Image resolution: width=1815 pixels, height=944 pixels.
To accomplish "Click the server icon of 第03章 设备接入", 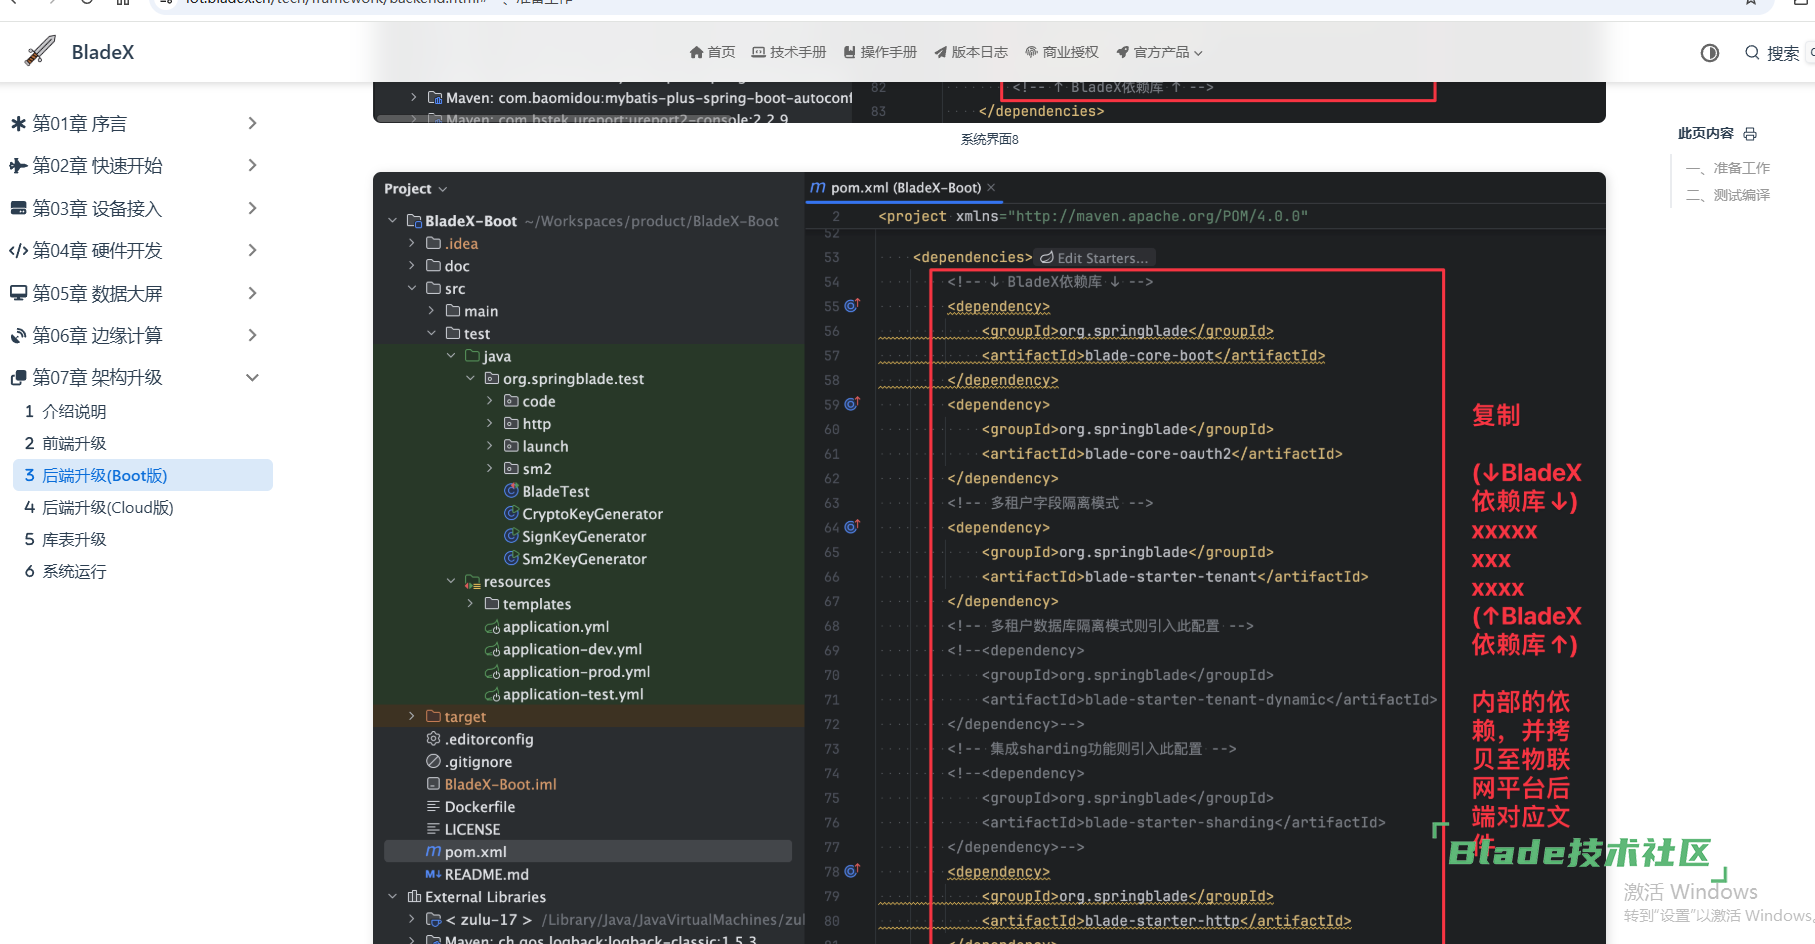I will coord(18,208).
